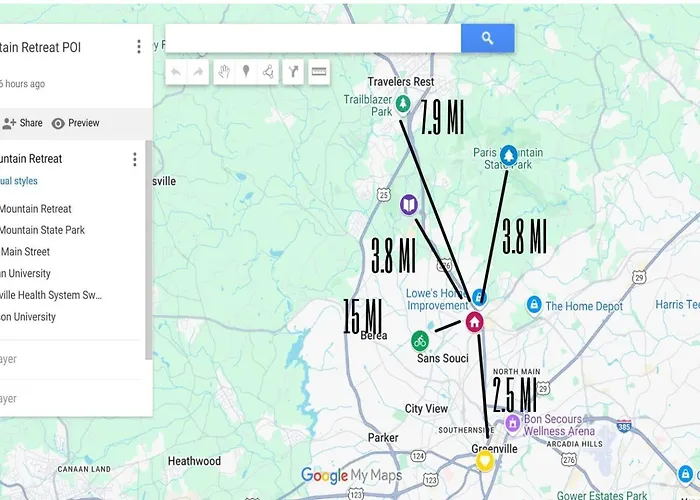
Task: Click the purple book marker on map
Action: [408, 205]
